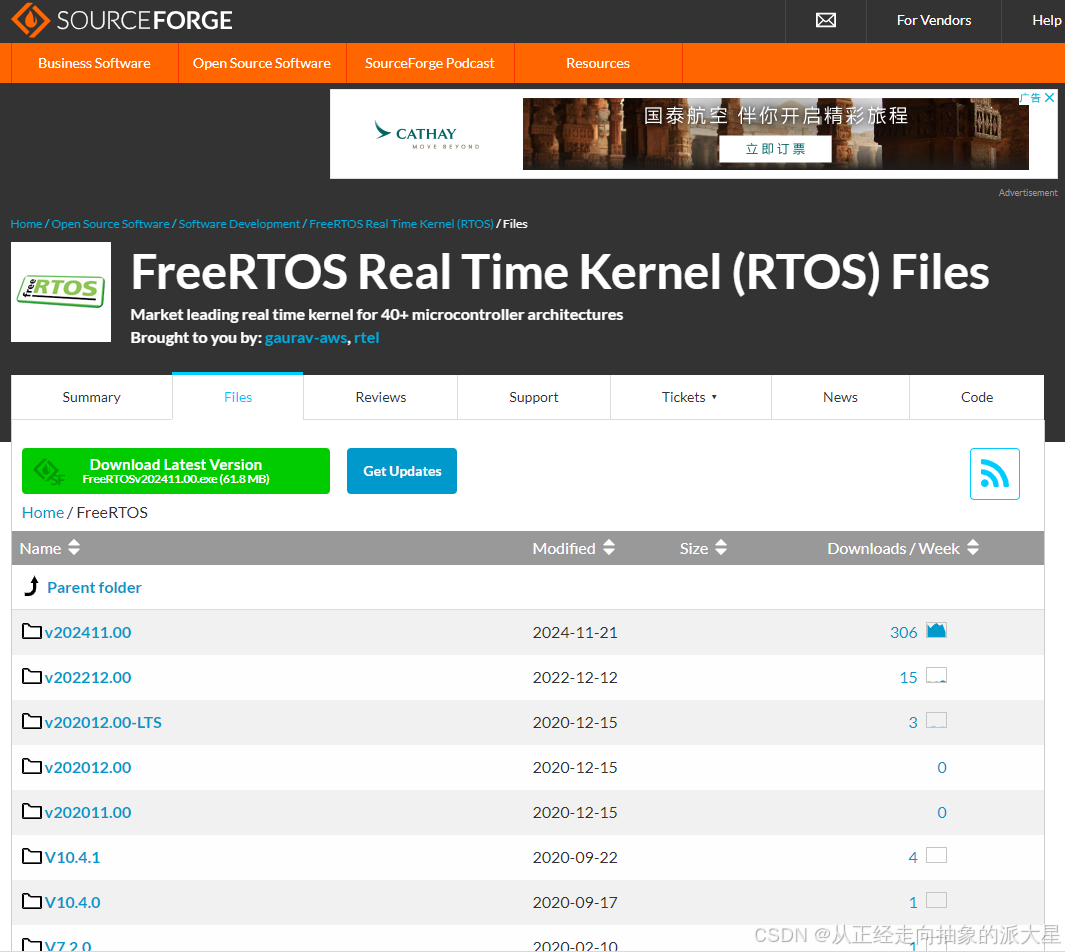This screenshot has height=952, width=1065.
Task: Click the 2020-09-22 modified date
Action: pos(575,858)
